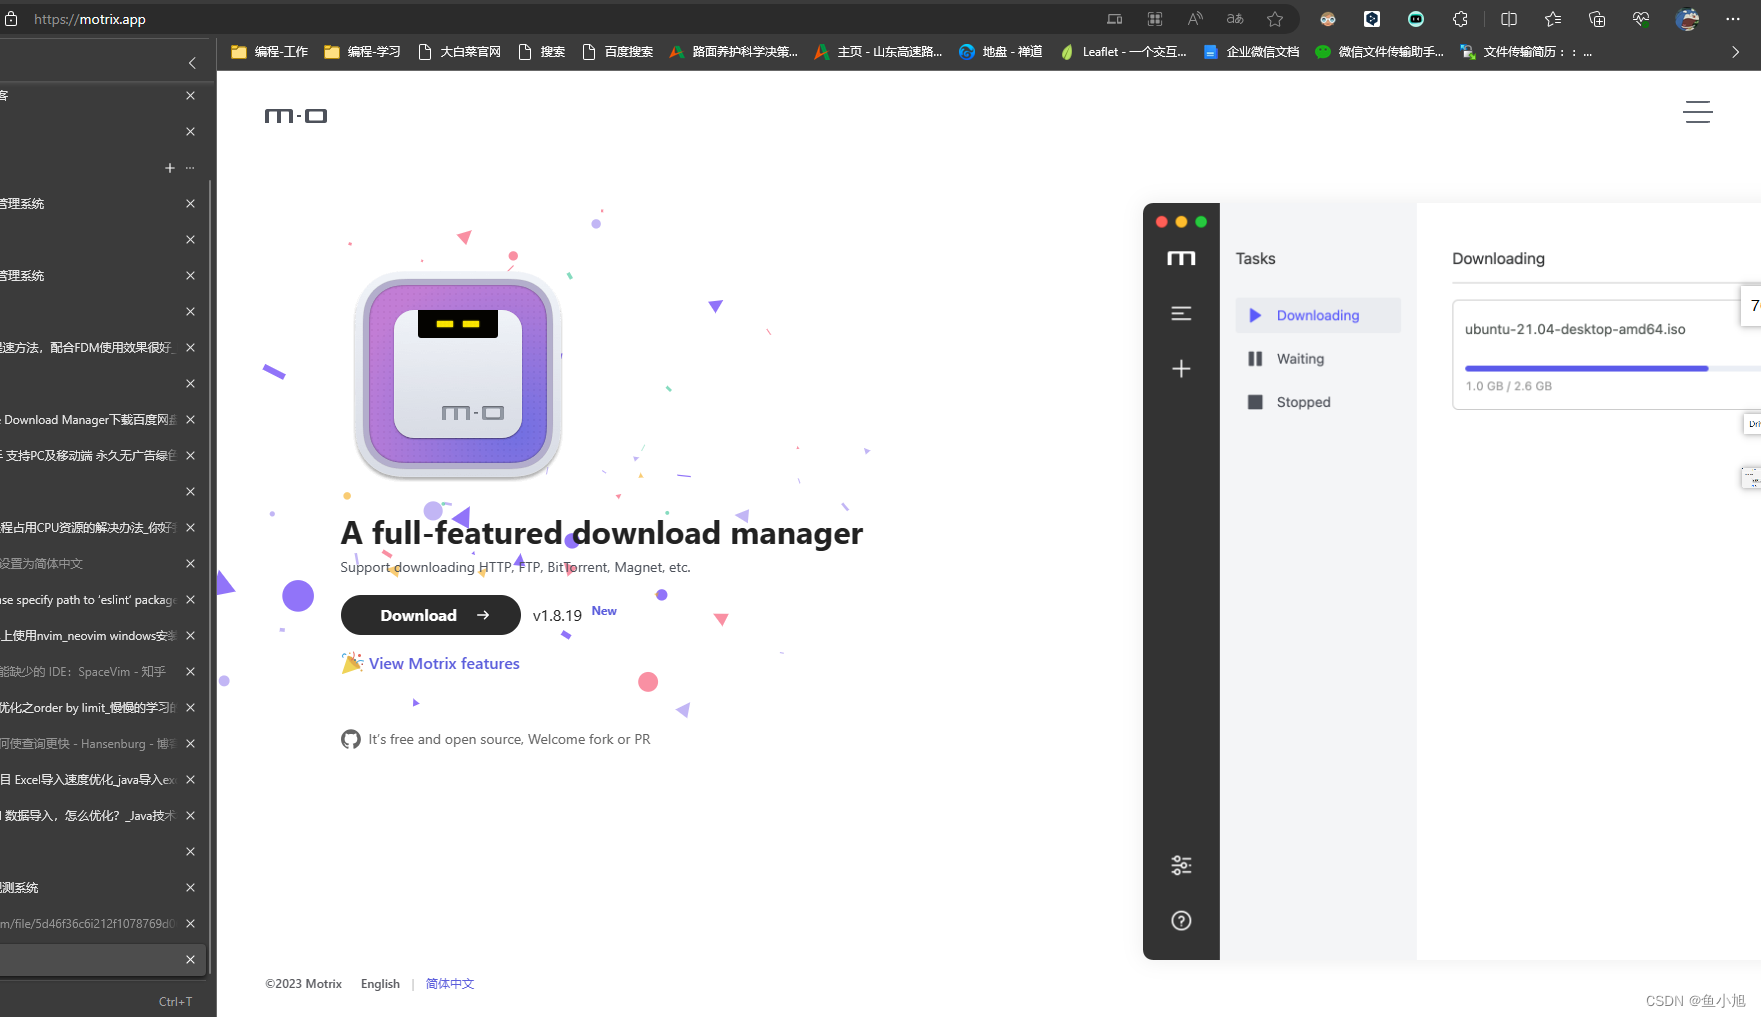
Task: Click the help question icon in Motrix sidebar
Action: point(1181,921)
